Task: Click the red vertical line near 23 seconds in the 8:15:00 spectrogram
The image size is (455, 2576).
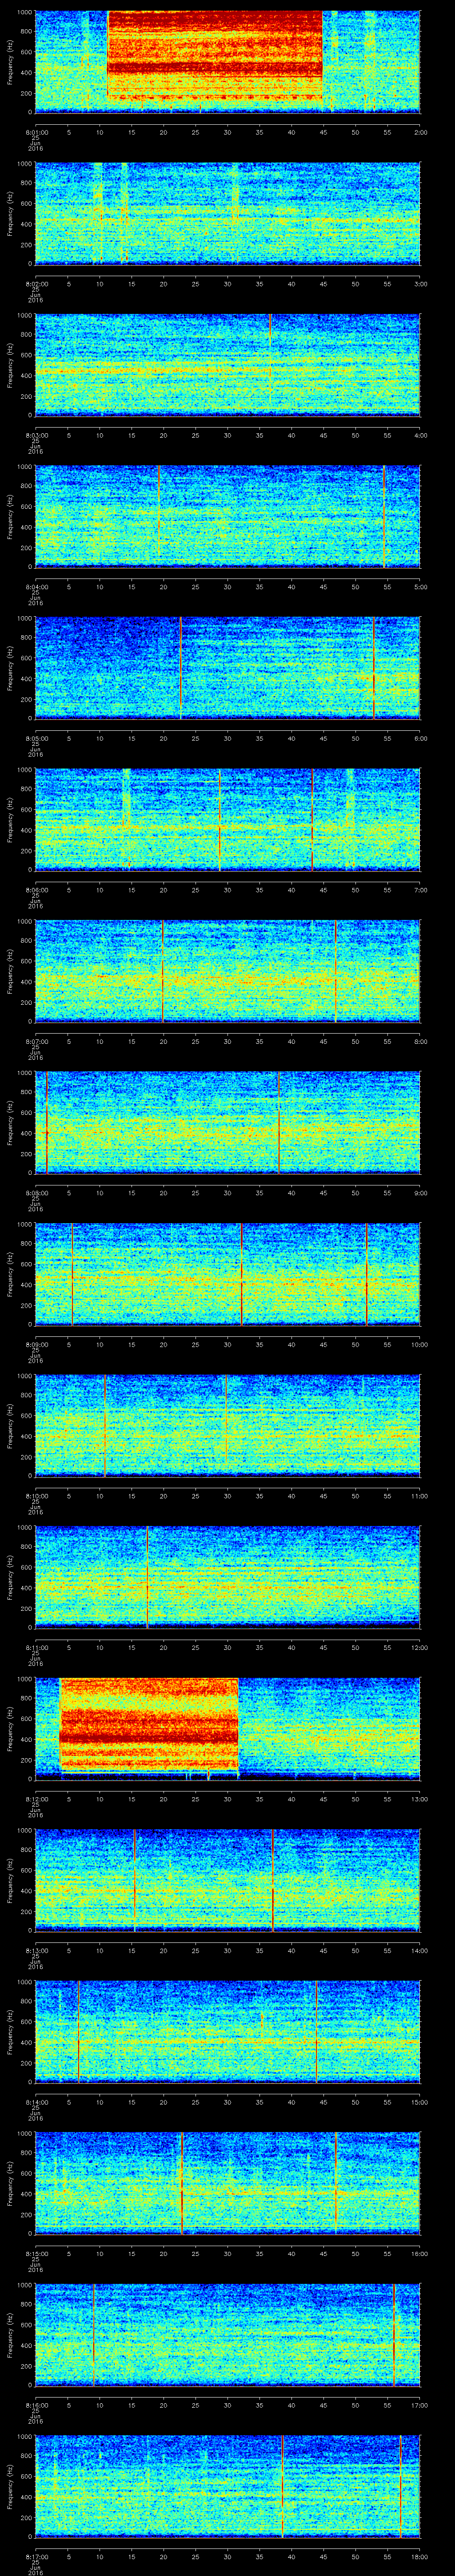Action: click(x=182, y=2183)
